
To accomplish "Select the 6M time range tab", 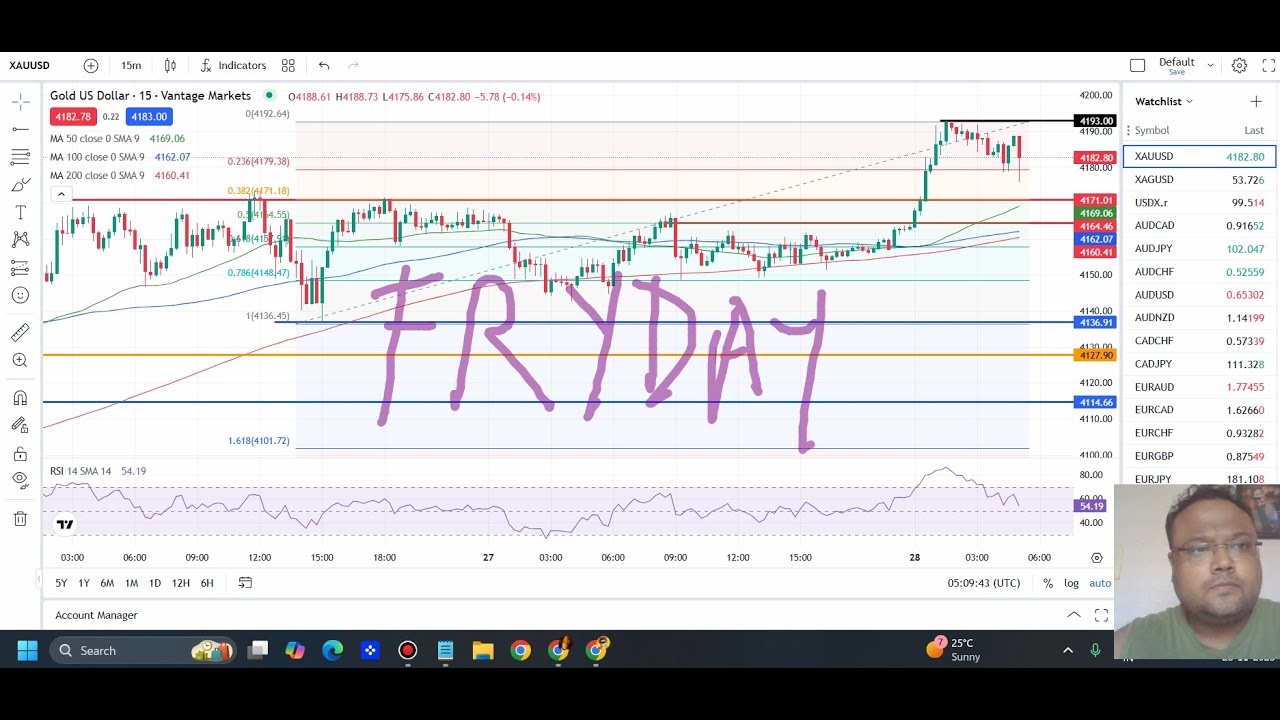I will pos(107,583).
